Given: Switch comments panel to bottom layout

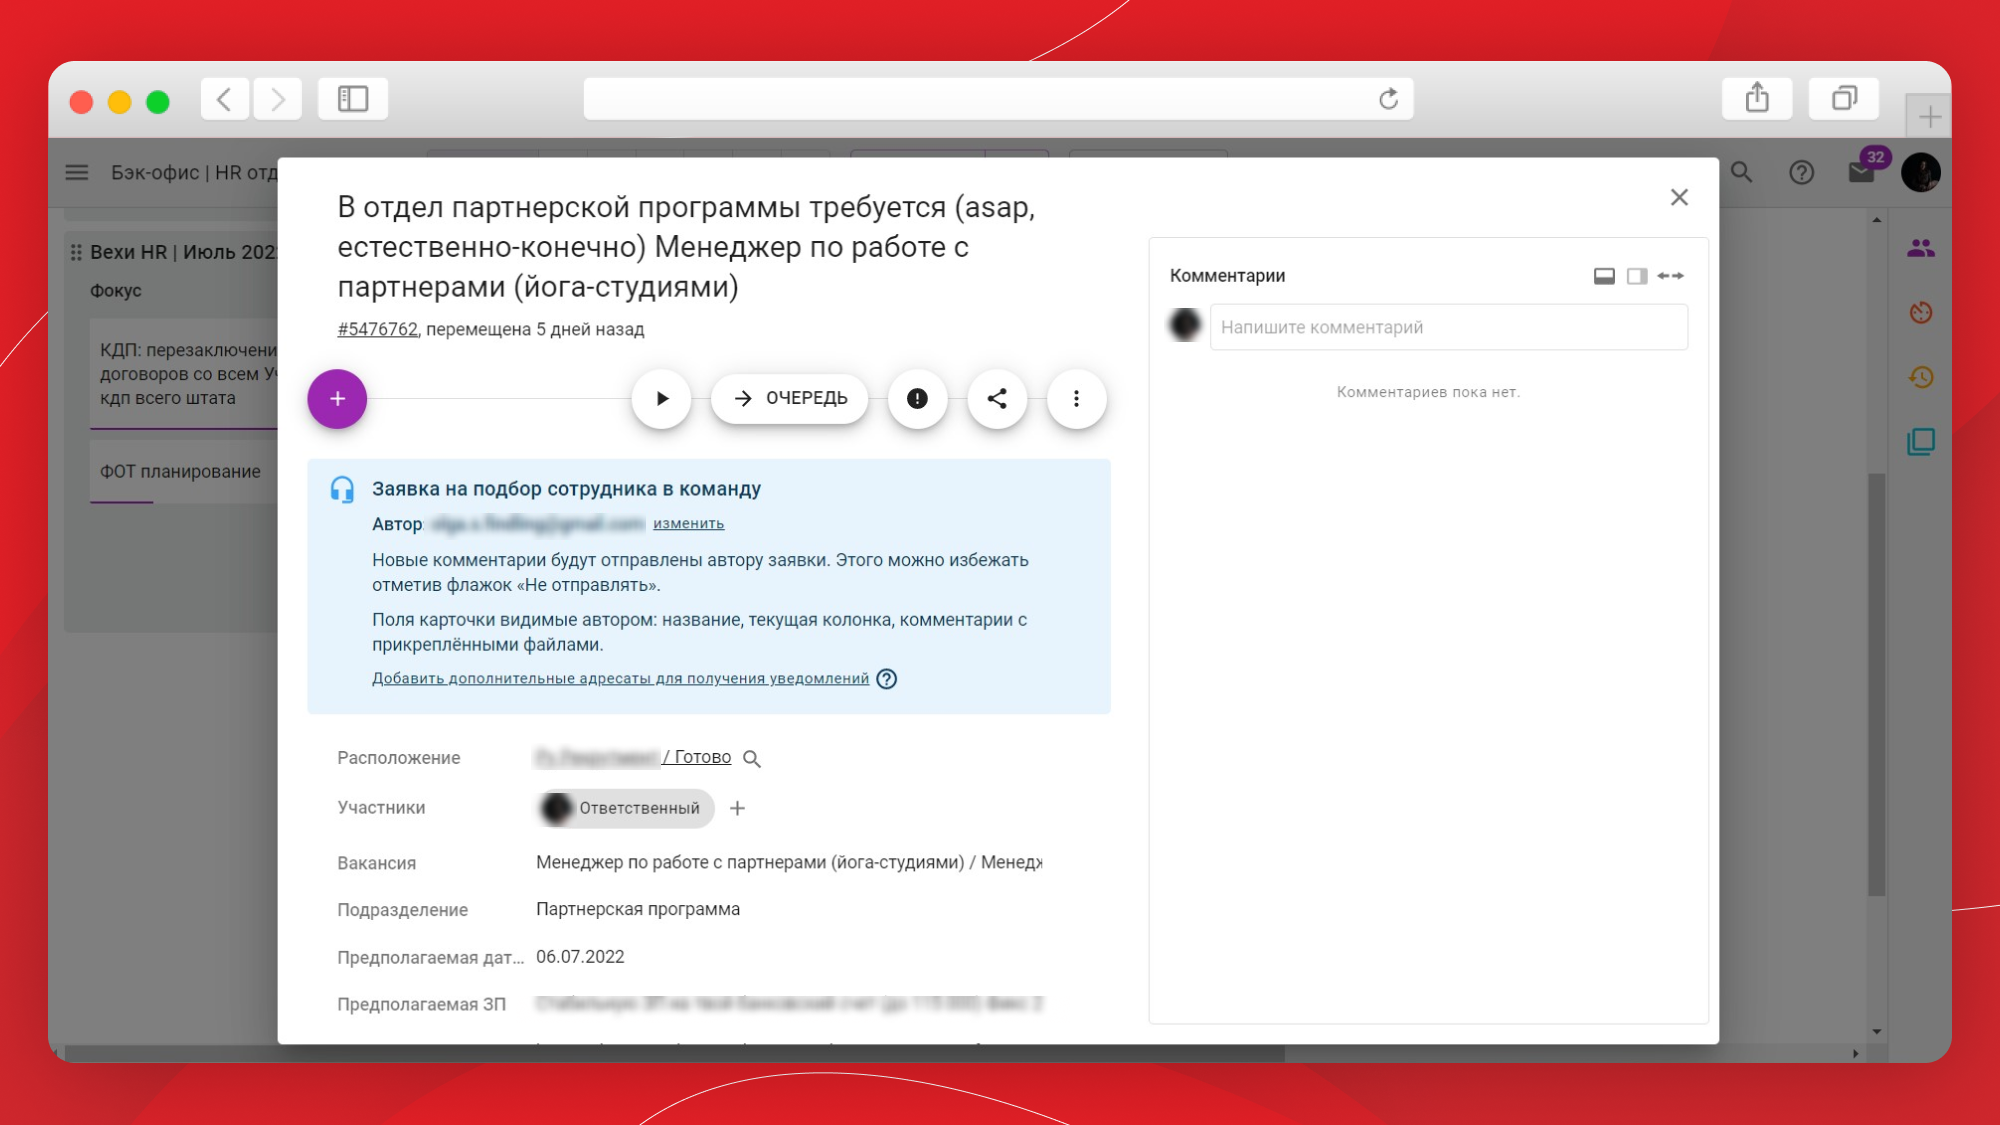Looking at the screenshot, I should pos(1604,276).
